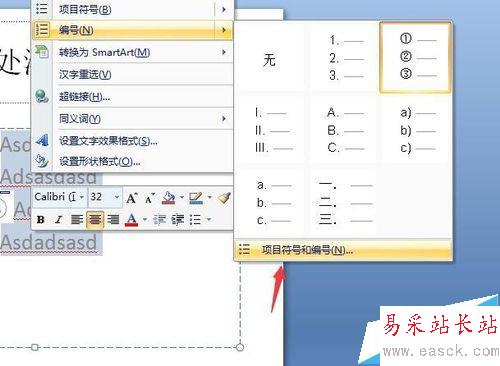Toggle bold formatting in mini toolbar
The width and height of the screenshot is (500, 366).
click(41, 220)
